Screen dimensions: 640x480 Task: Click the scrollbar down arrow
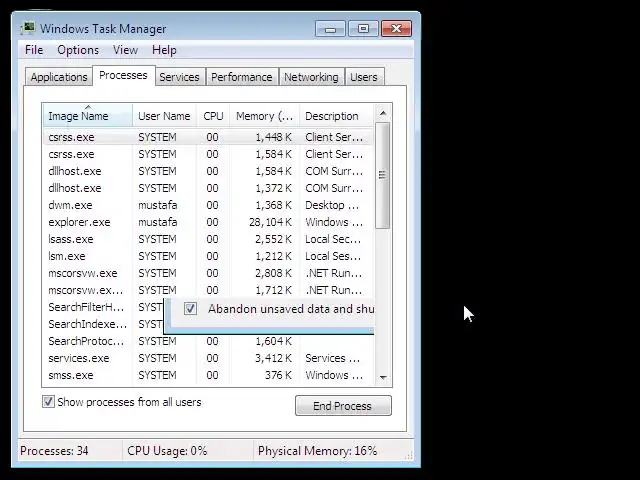[x=383, y=378]
